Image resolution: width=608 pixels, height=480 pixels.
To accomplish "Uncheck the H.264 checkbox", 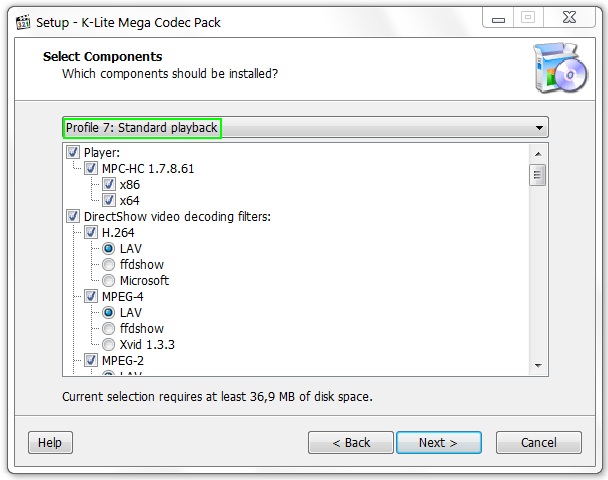I will click(x=91, y=232).
